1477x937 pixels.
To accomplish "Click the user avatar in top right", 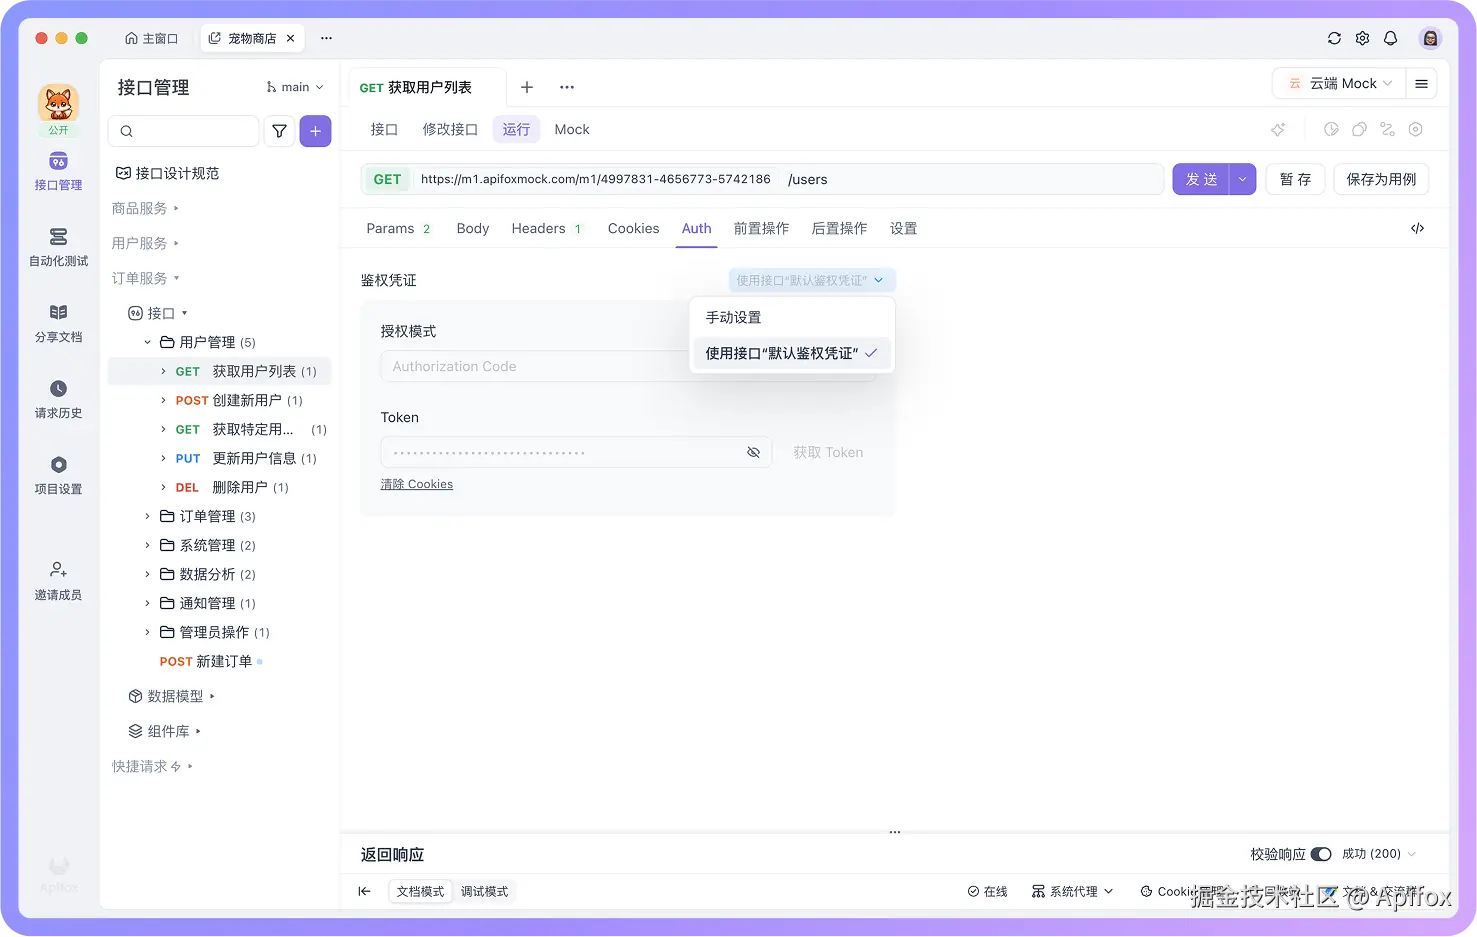I will click(1430, 37).
